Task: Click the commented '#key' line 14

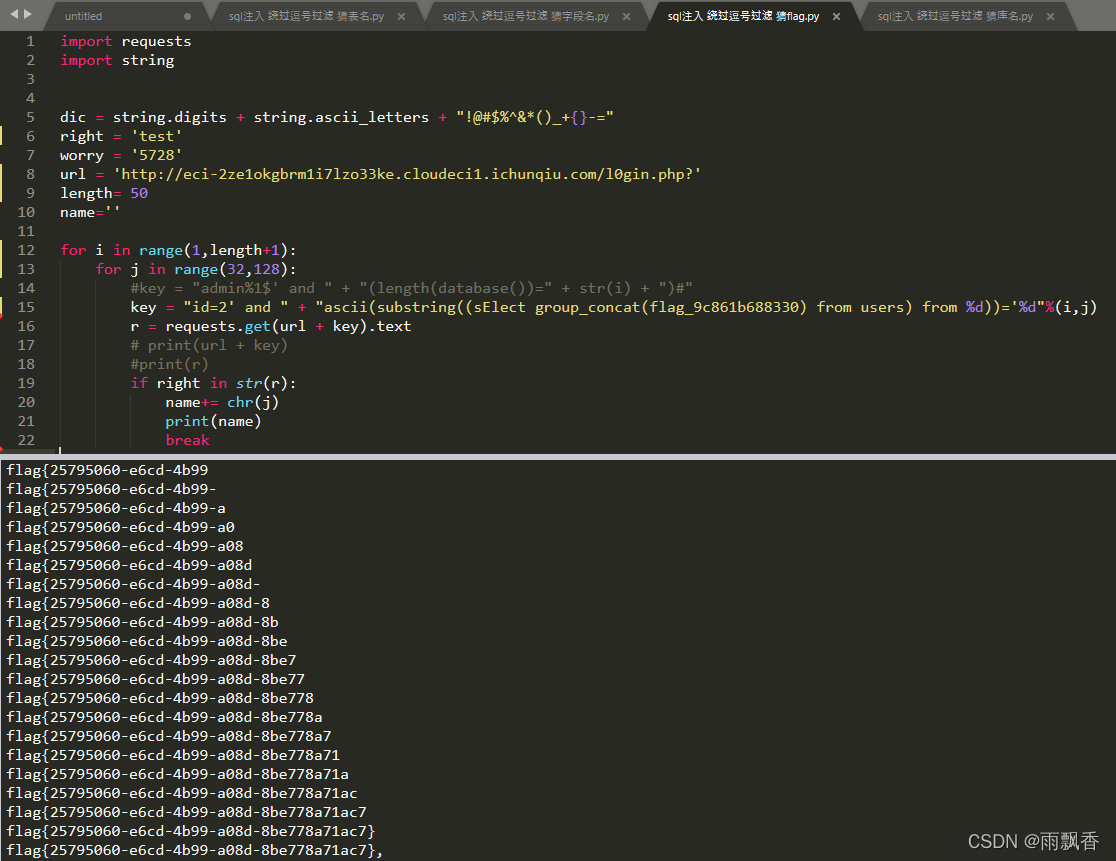Action: click(x=411, y=288)
